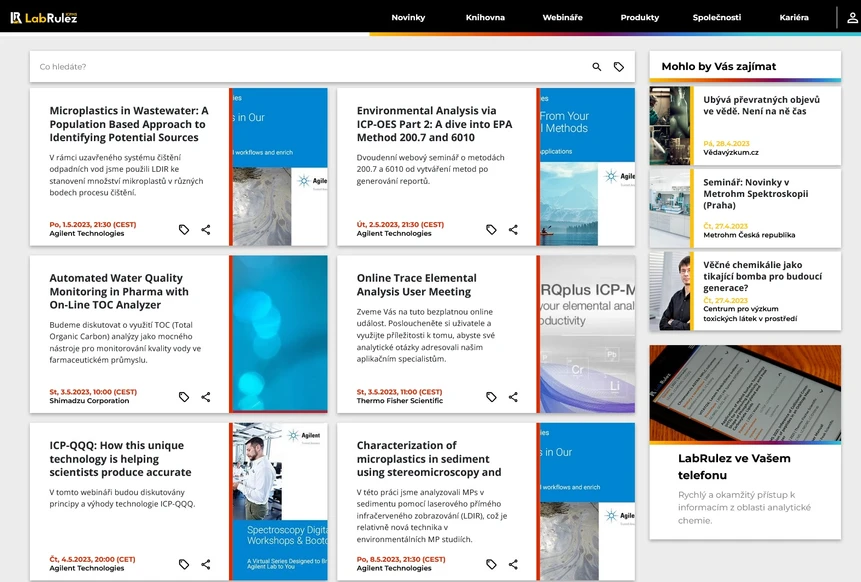This screenshot has height=582, width=861.
Task: Open the tag filter icon in search bar
Action: point(619,67)
